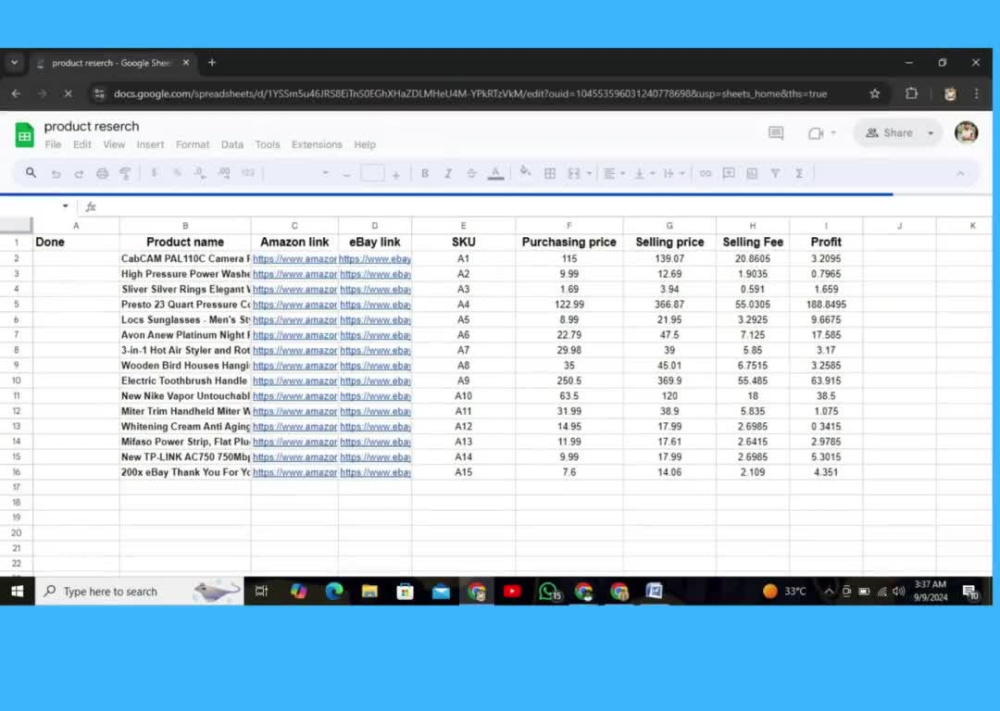Open the Edit menu
Screen dimensions: 1000x711
tap(82, 145)
